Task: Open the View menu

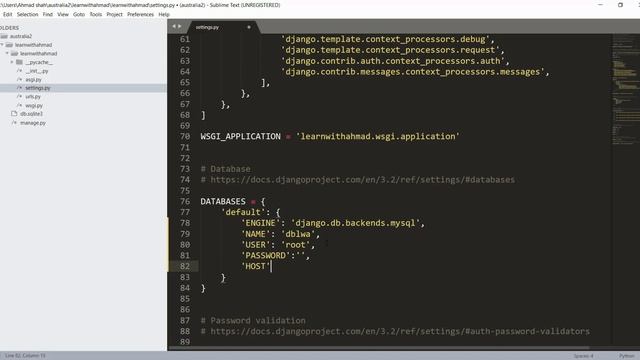Action: click(63, 14)
